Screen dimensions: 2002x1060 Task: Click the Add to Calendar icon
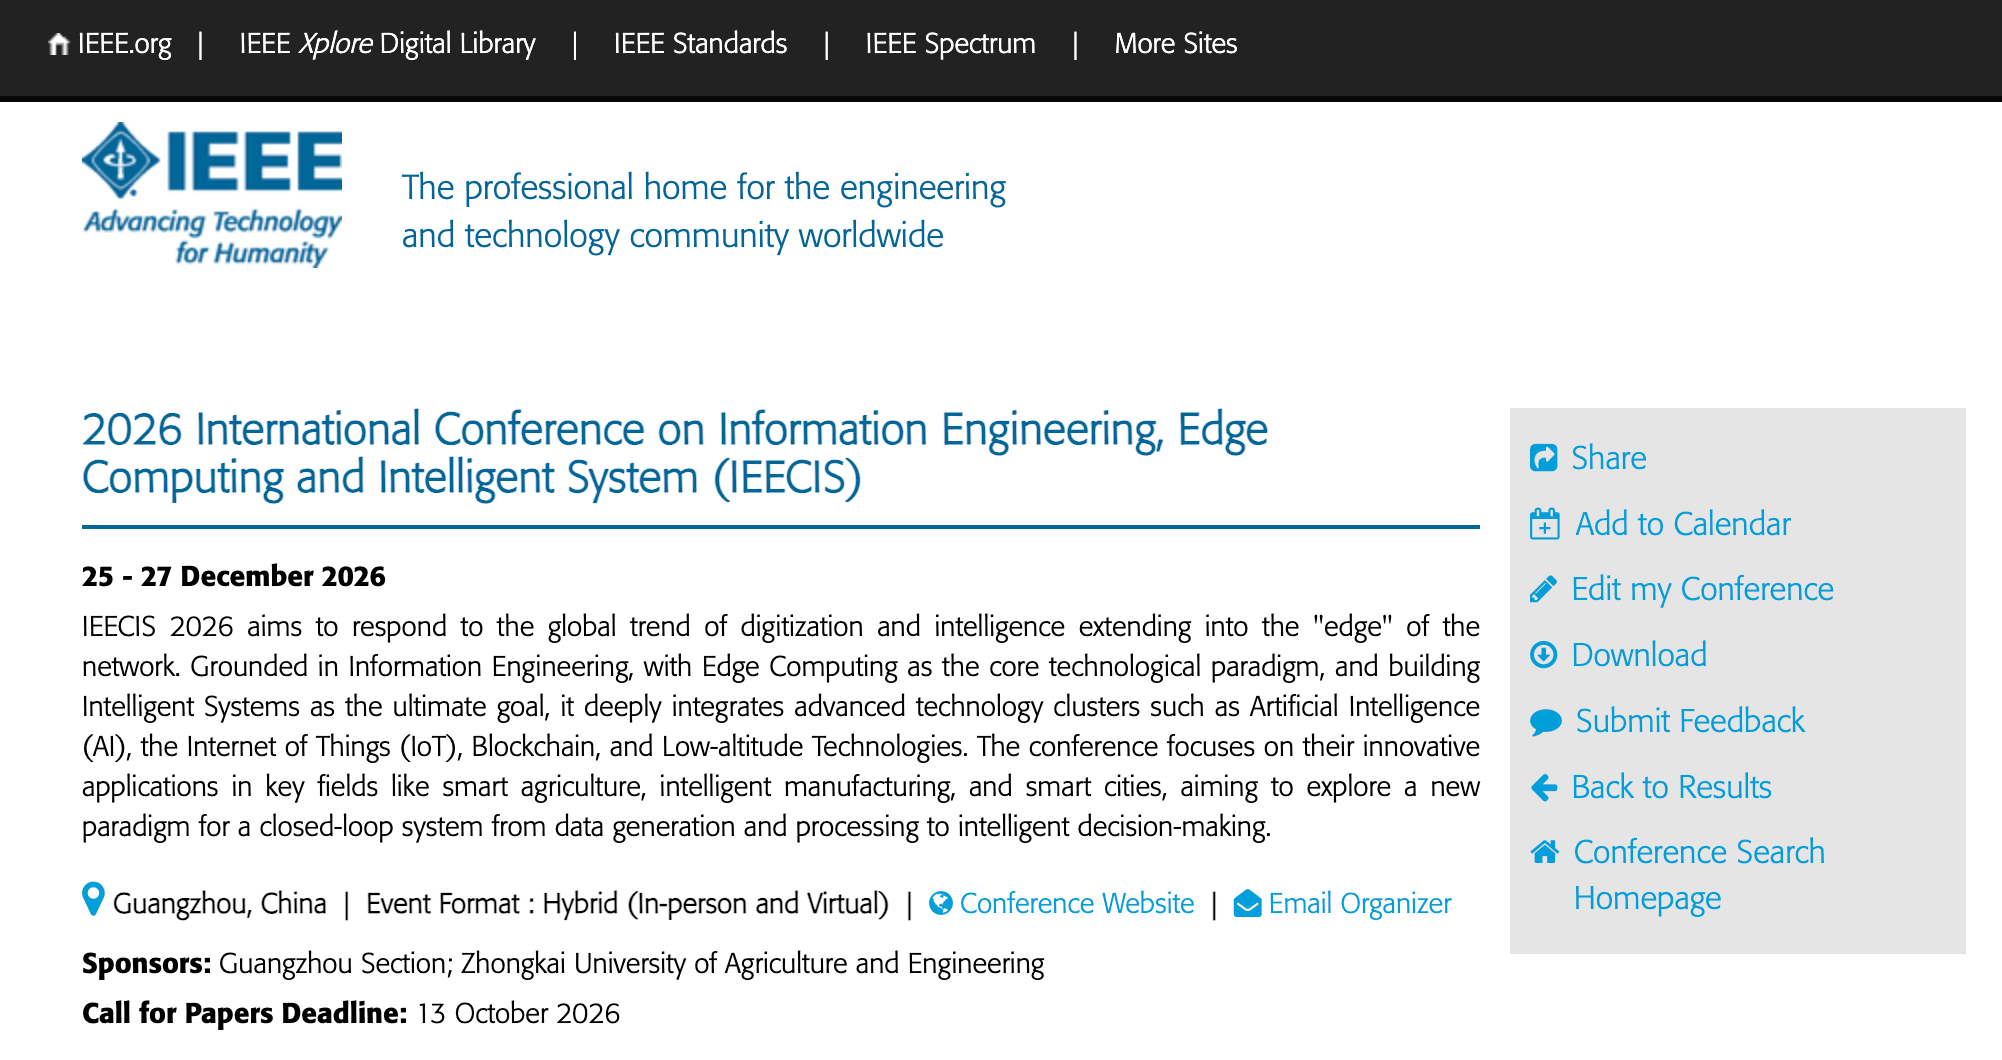[x=1545, y=523]
